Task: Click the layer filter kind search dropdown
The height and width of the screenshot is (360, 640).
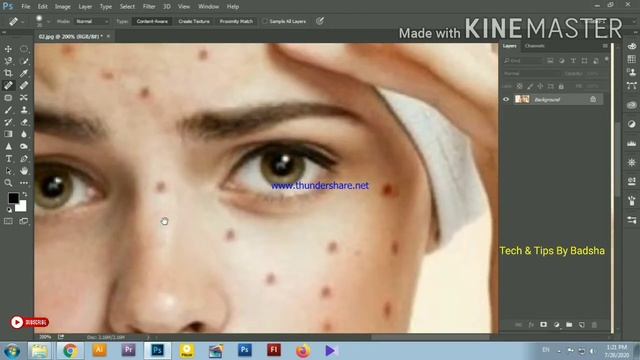Action: (523, 61)
